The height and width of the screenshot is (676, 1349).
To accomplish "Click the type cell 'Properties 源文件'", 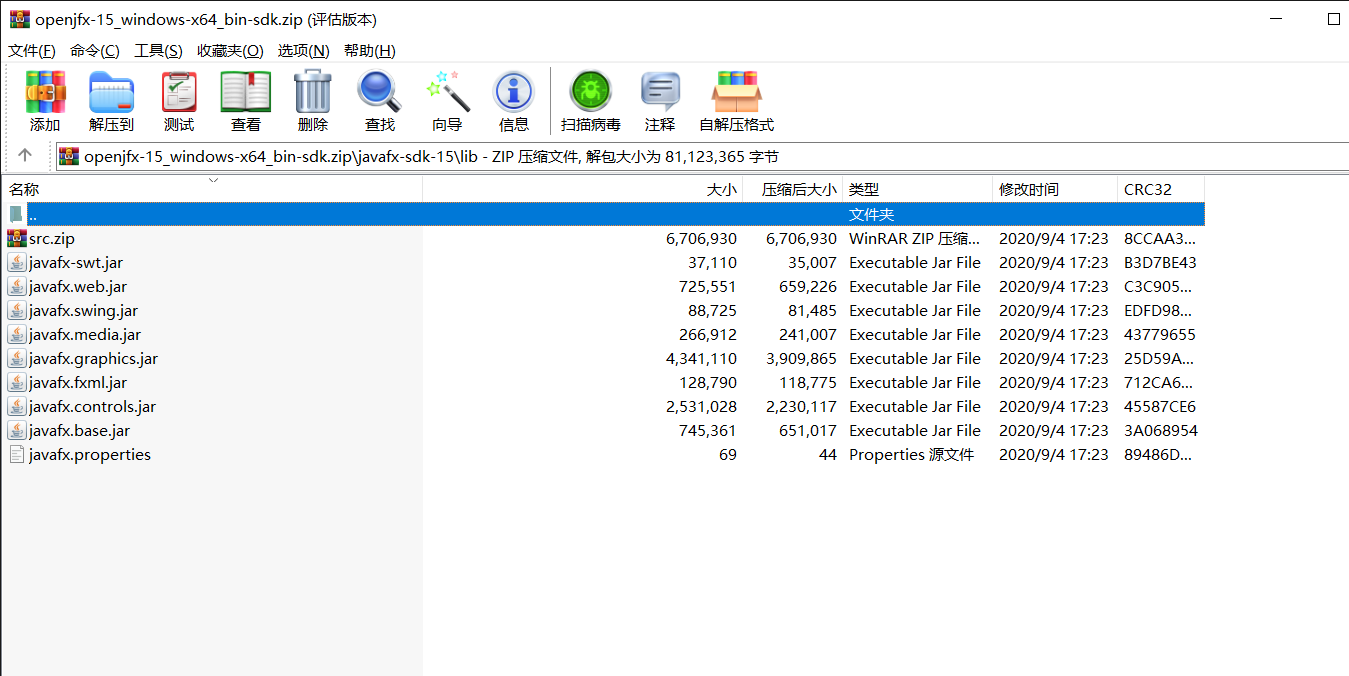I will (x=911, y=454).
